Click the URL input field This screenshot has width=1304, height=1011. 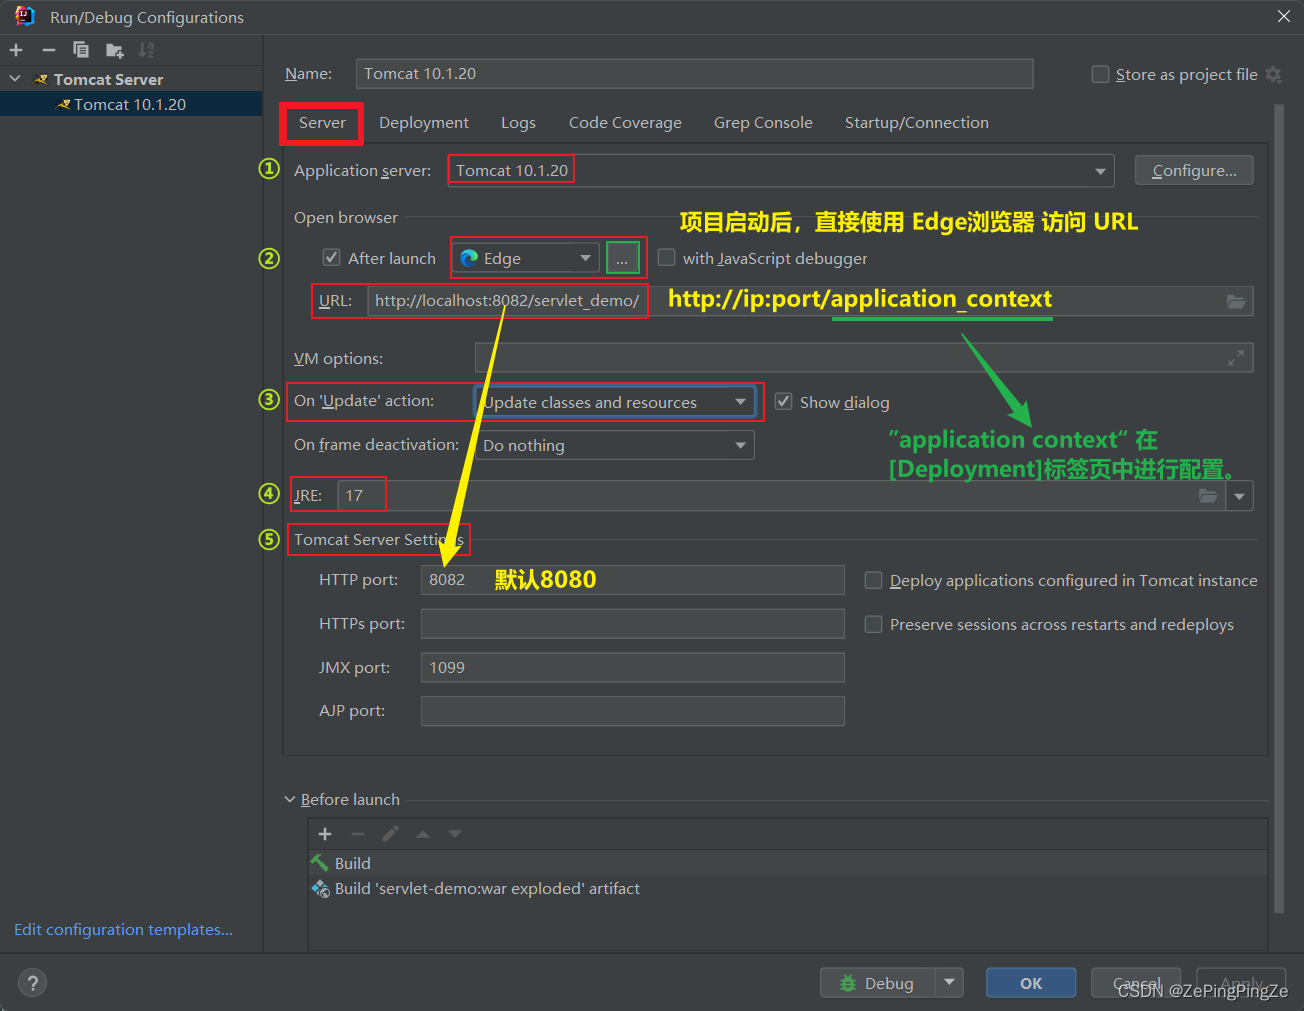810,301
